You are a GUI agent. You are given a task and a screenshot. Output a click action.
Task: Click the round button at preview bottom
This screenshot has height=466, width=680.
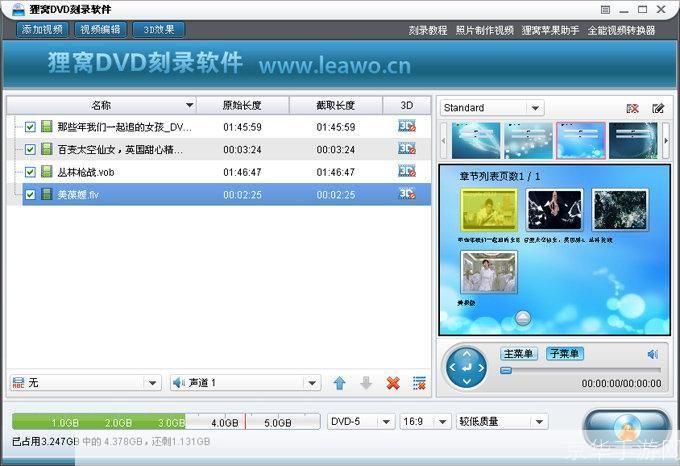(523, 318)
